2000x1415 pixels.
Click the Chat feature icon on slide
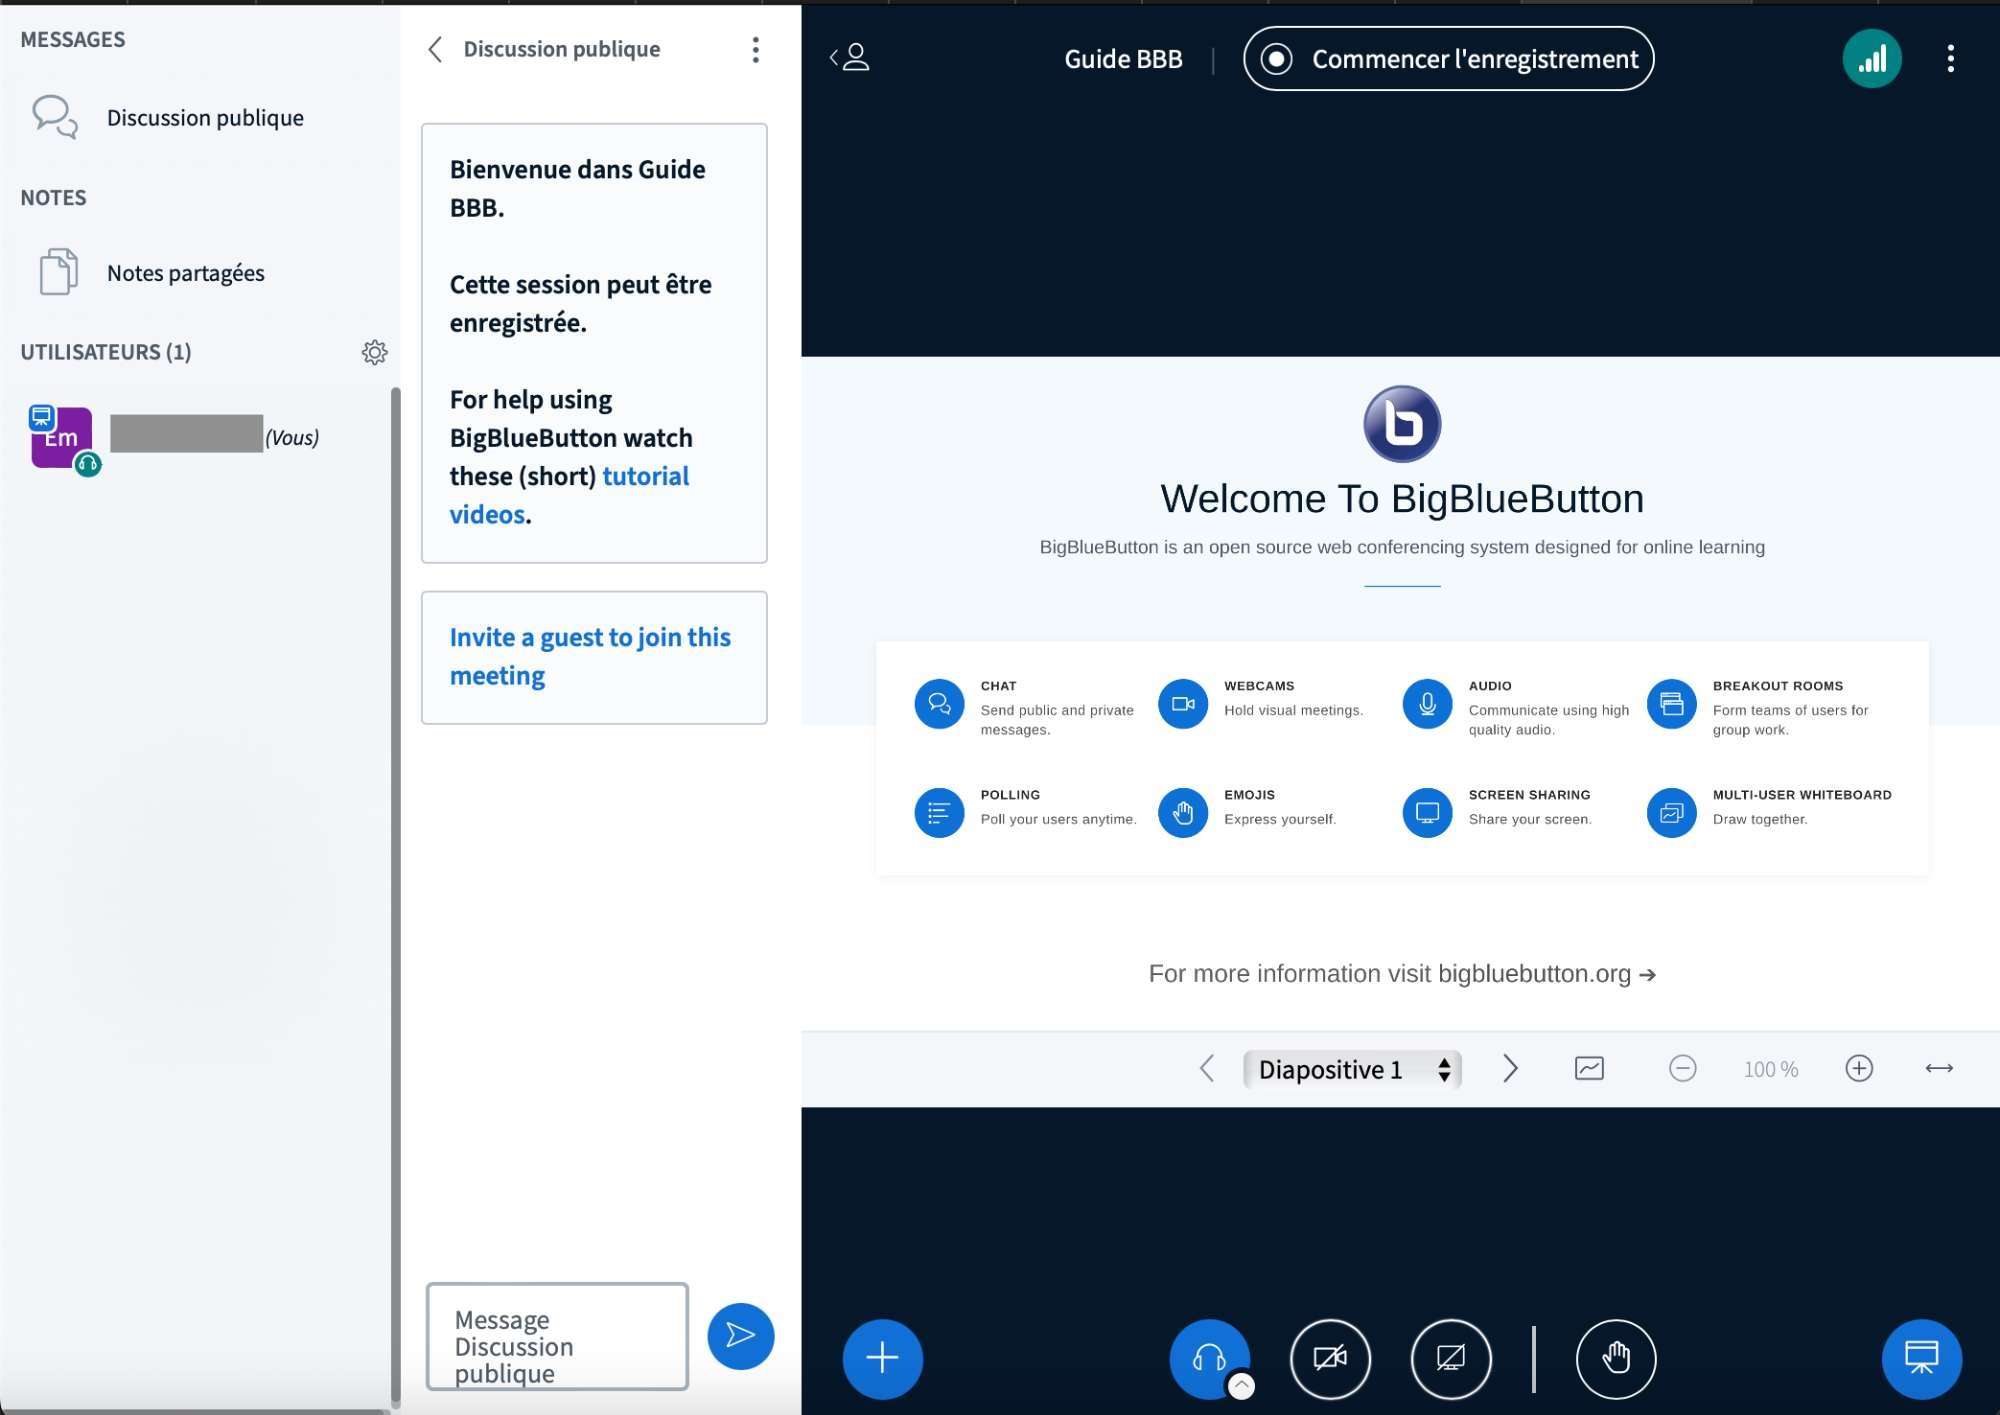click(939, 704)
